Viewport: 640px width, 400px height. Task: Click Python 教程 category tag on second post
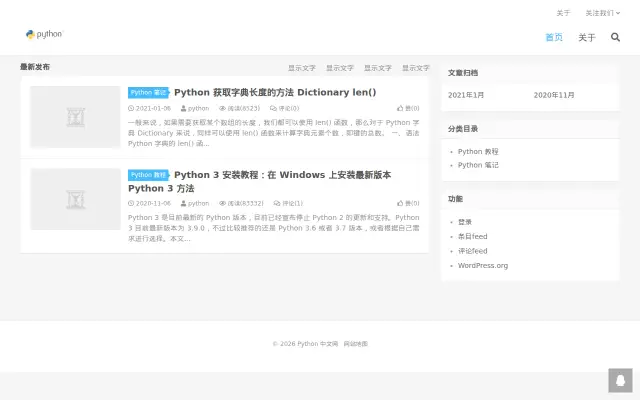(x=148, y=175)
